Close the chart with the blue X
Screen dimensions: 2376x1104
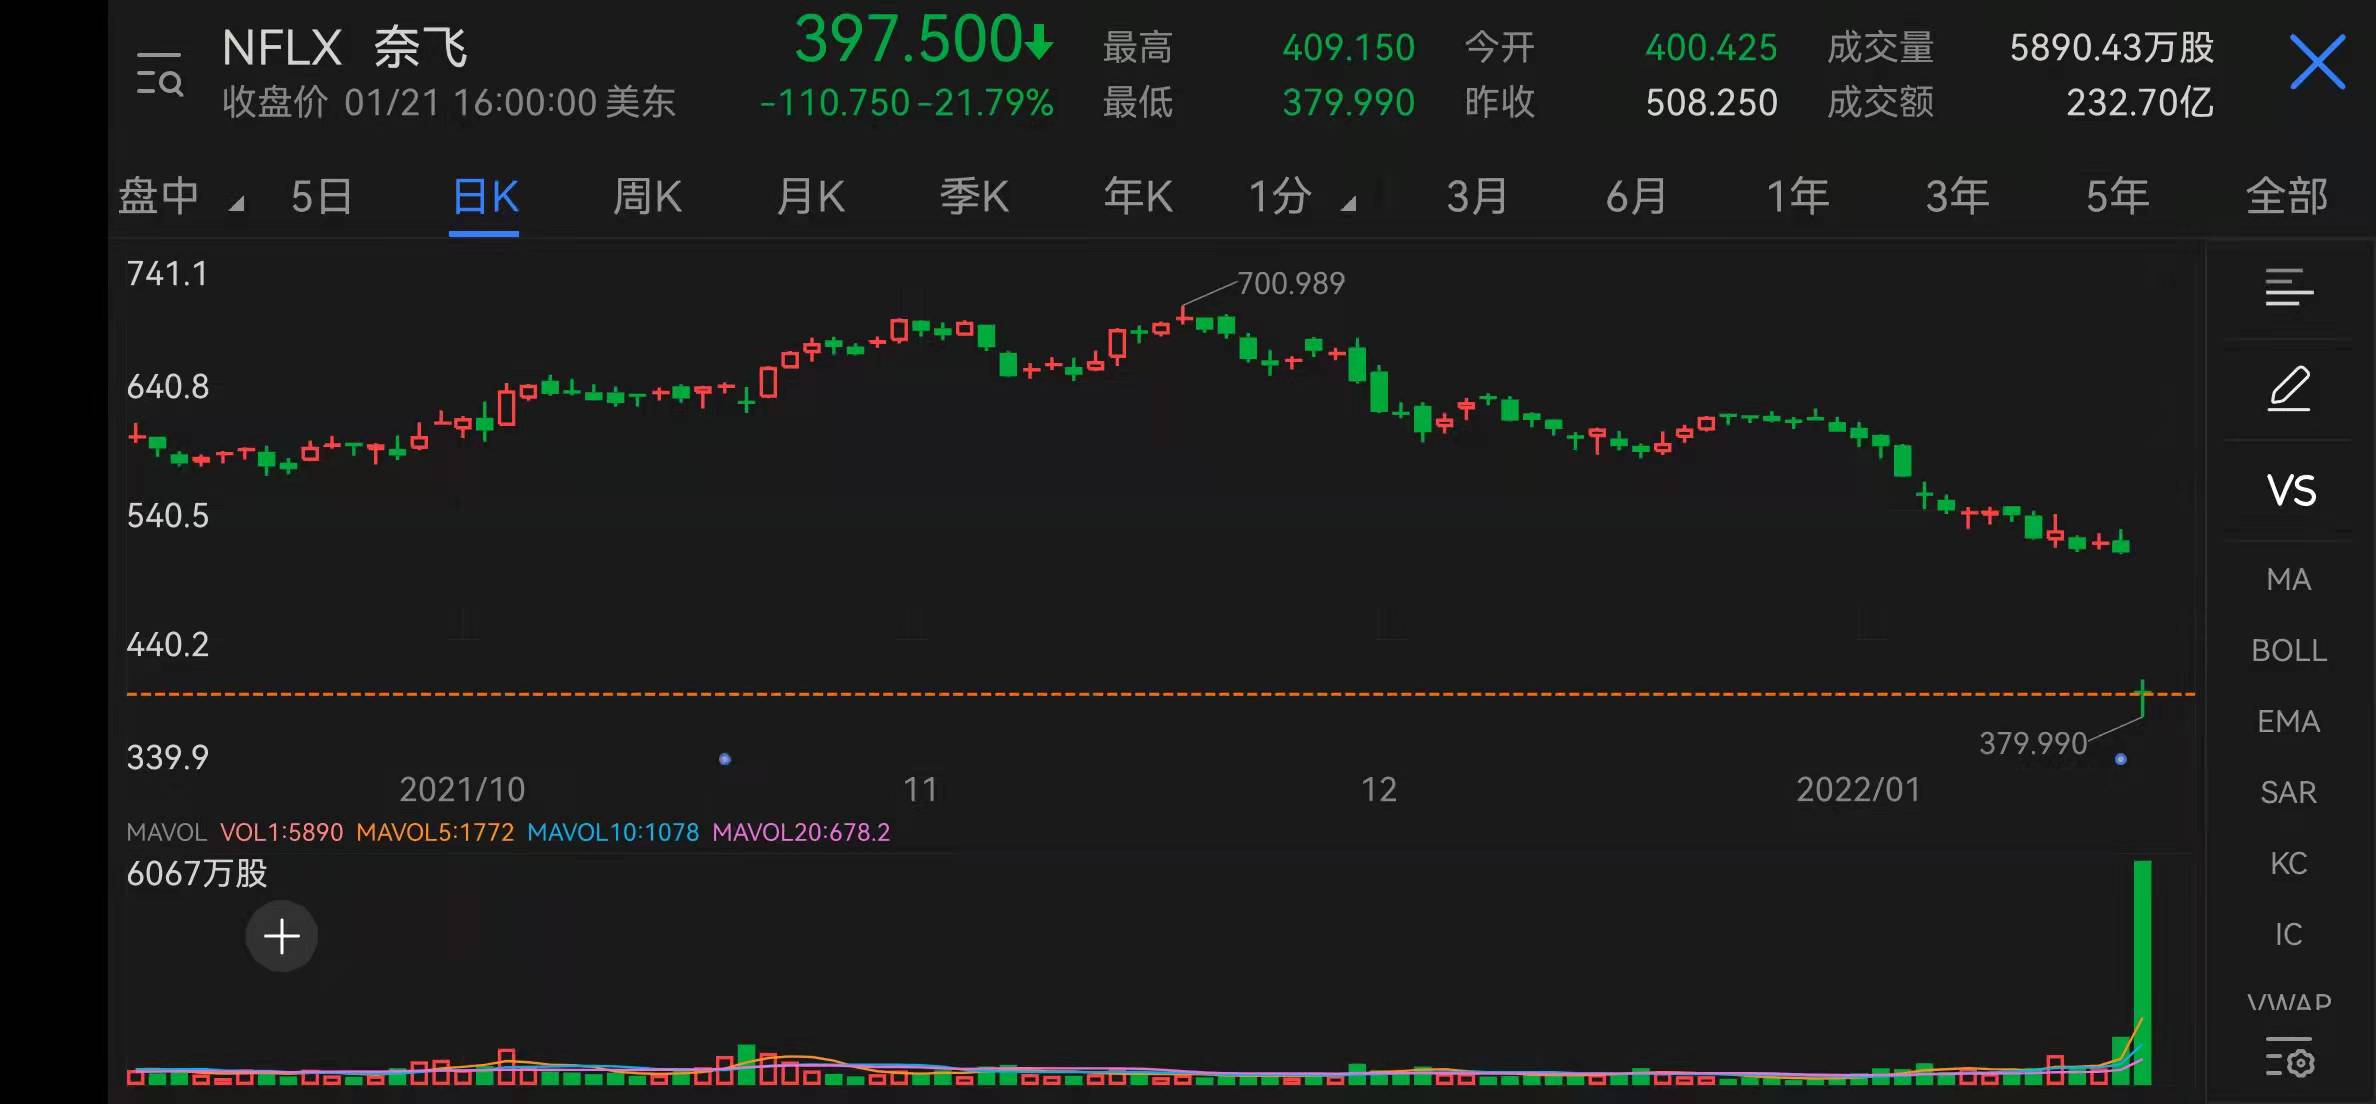coord(2317,62)
